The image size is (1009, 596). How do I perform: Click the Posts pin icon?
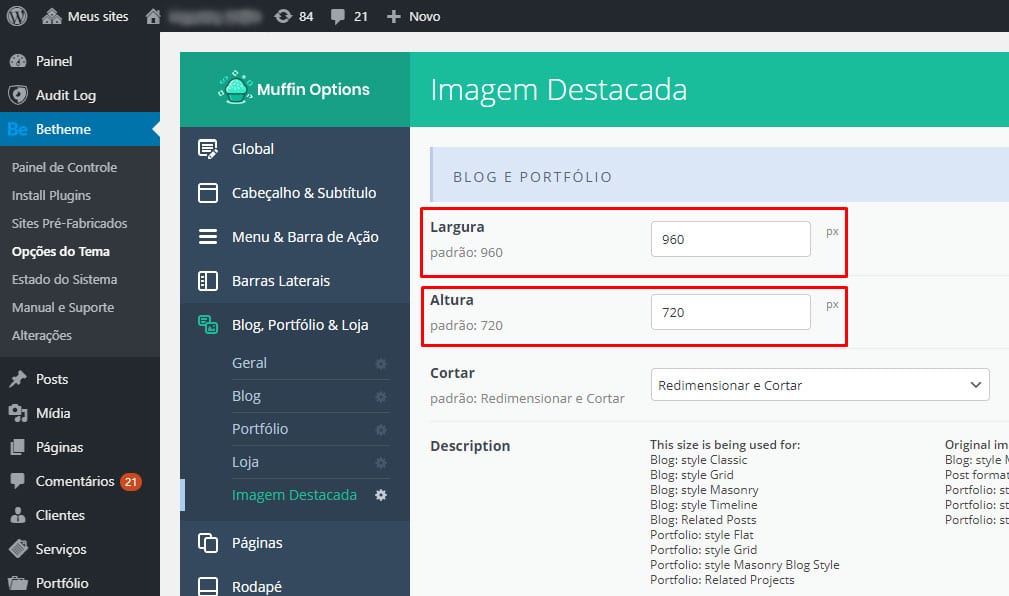(18, 379)
